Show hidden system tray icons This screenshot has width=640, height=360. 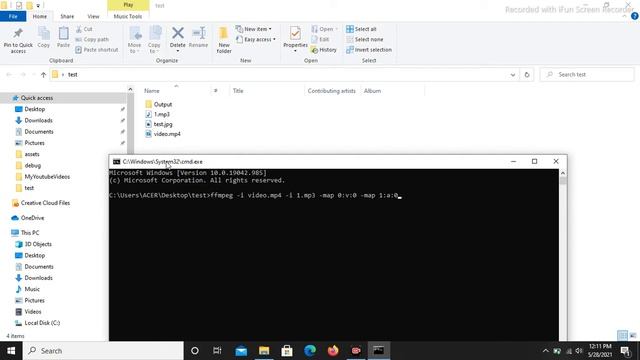click(x=545, y=351)
